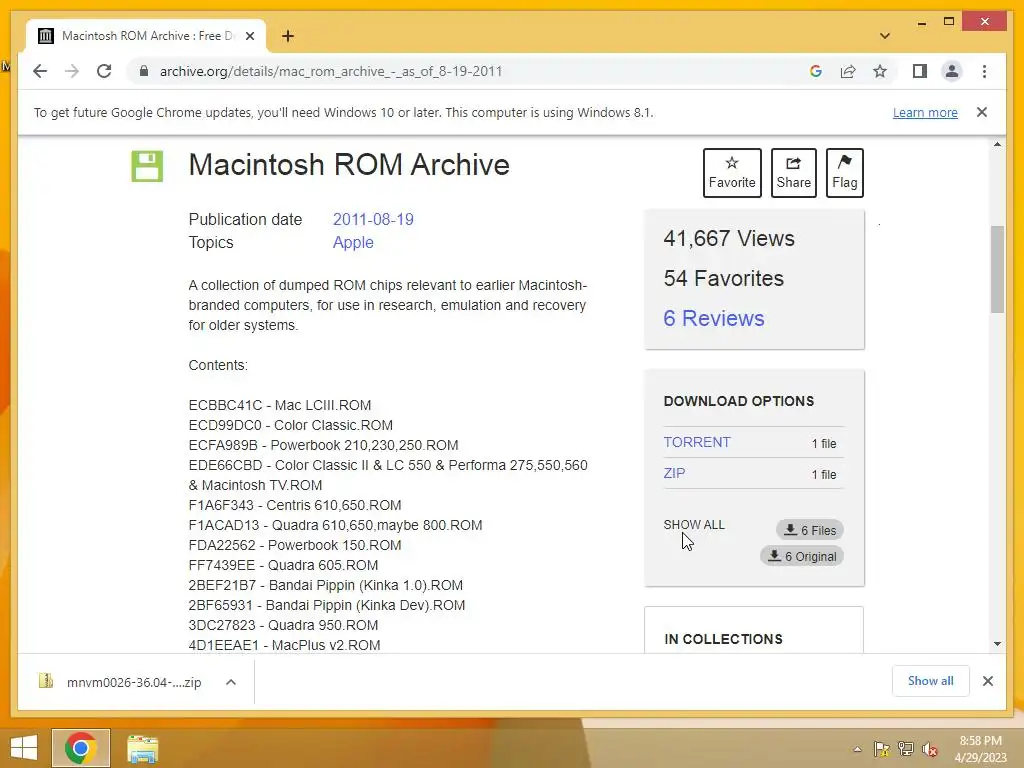
Task: Click the DOWNLOAD OPTIONS heading
Action: [x=739, y=401]
